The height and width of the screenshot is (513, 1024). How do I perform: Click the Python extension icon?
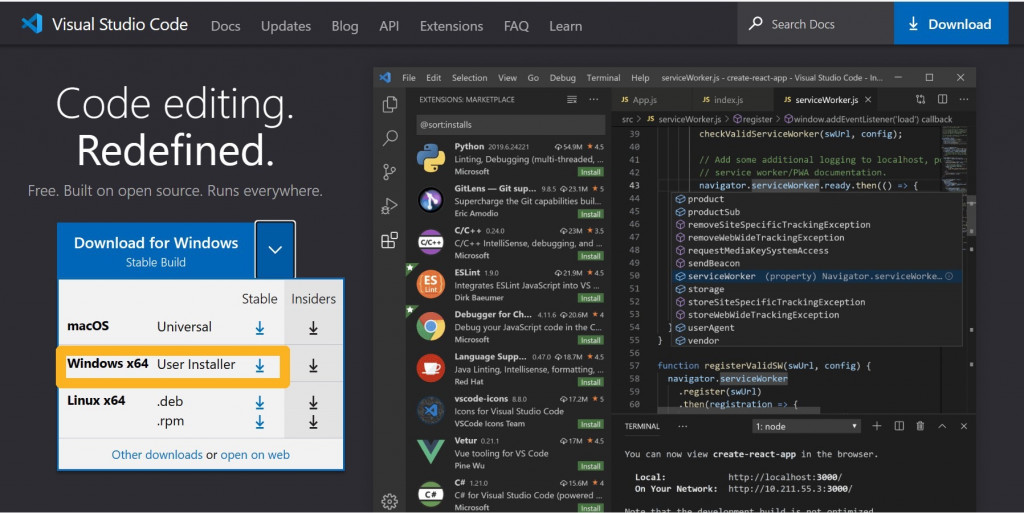431,159
